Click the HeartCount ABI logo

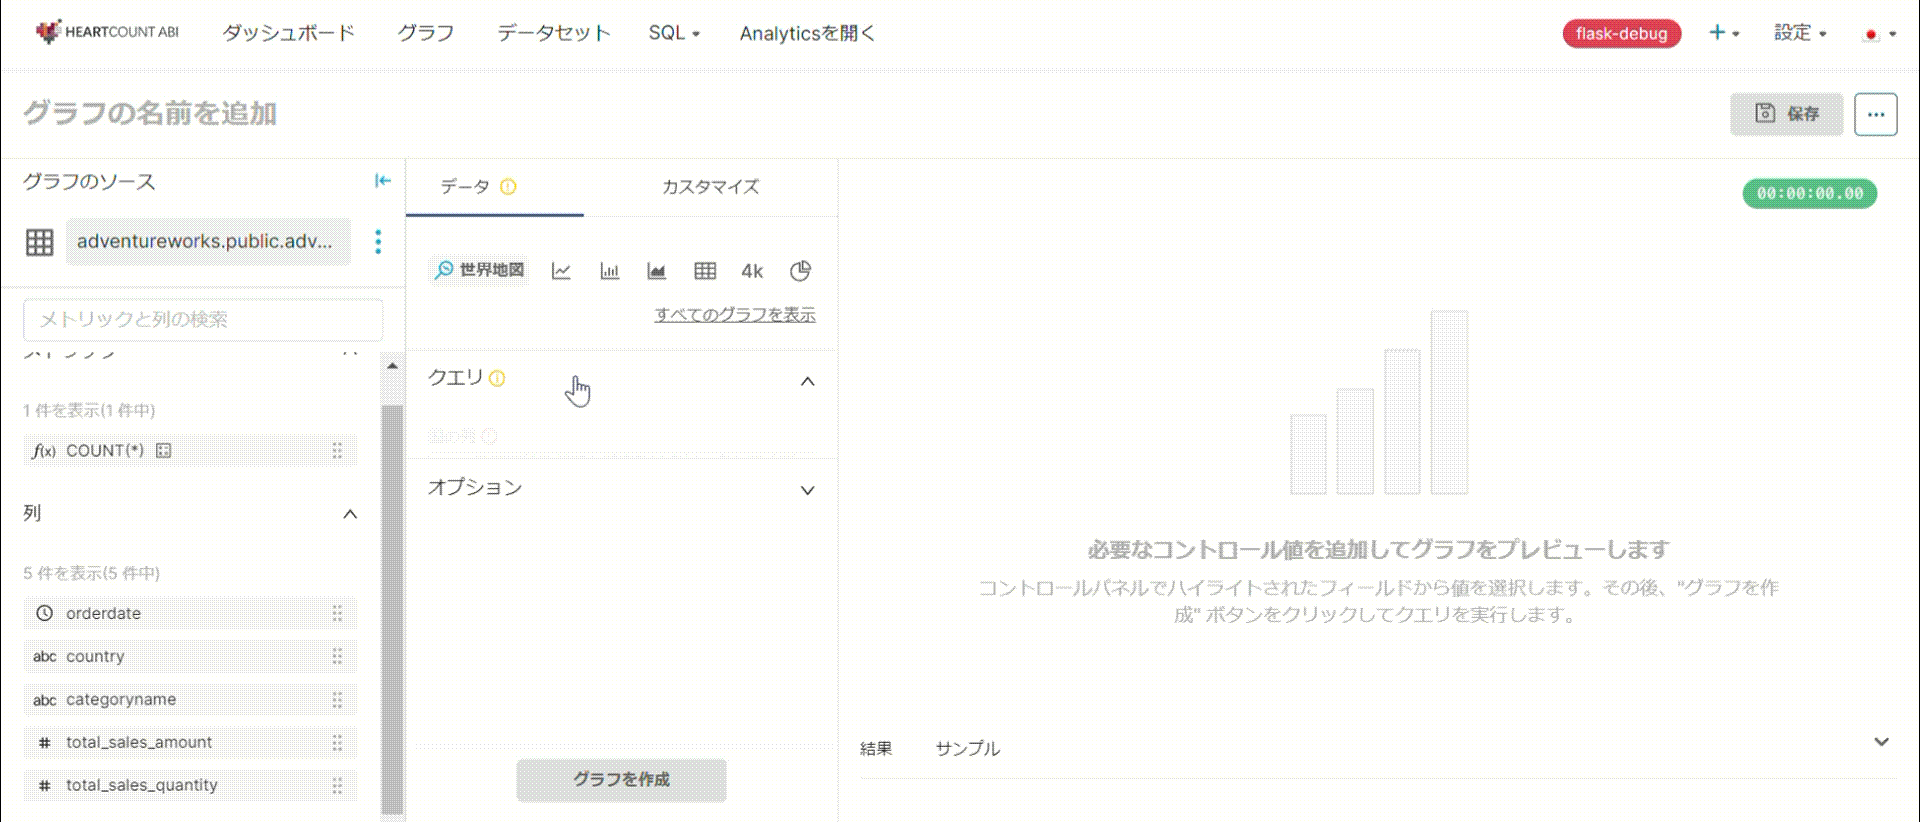pos(107,32)
